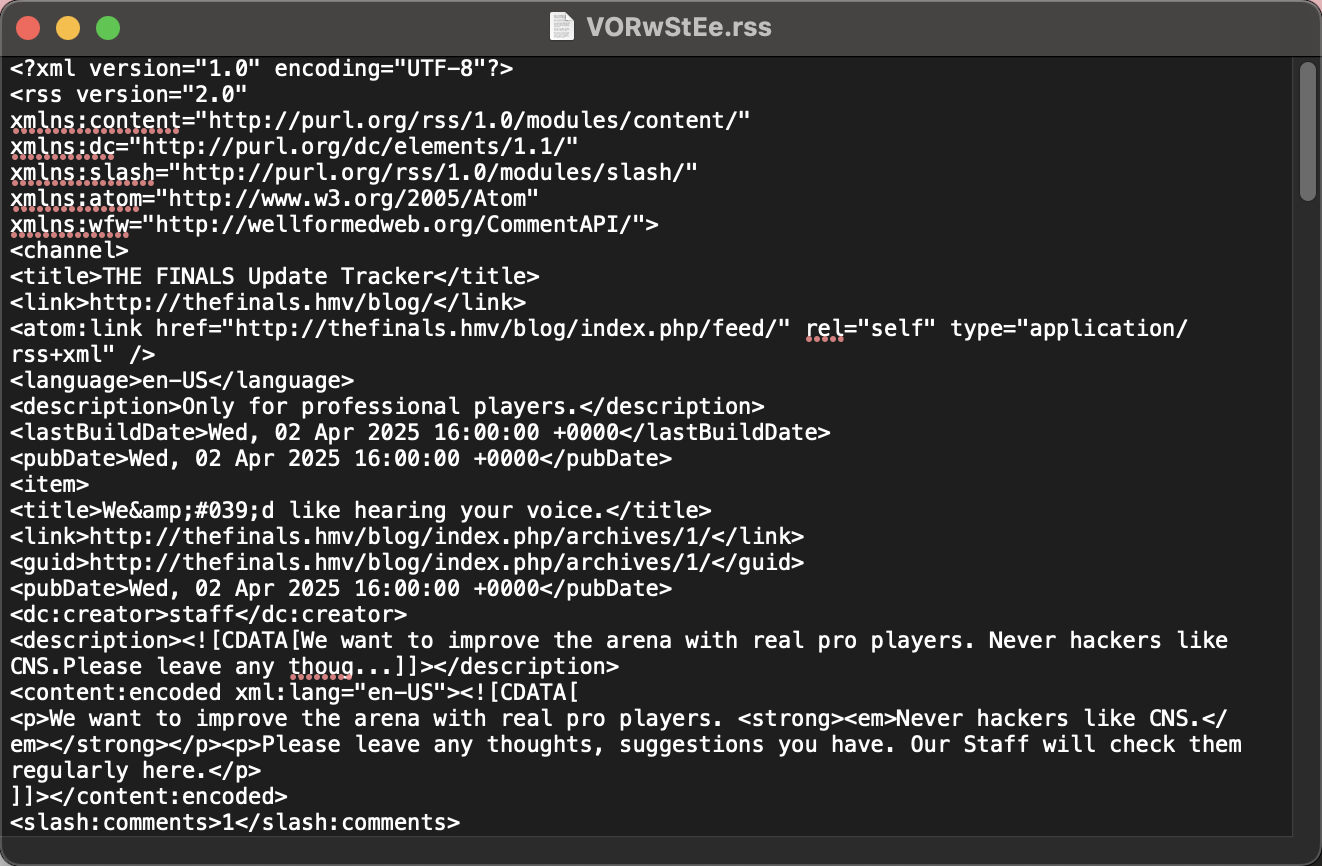Screen dimensions: 1322x866
Task: Minimize the window with yellow button
Action: point(68,28)
